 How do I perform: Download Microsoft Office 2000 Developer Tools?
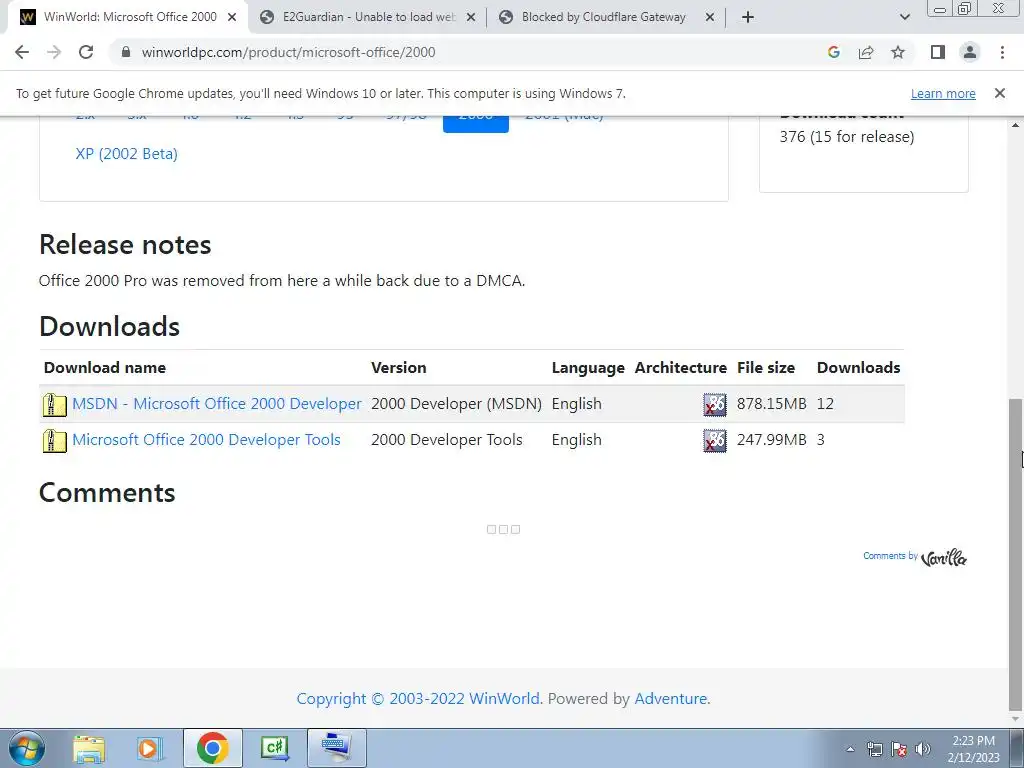206,440
